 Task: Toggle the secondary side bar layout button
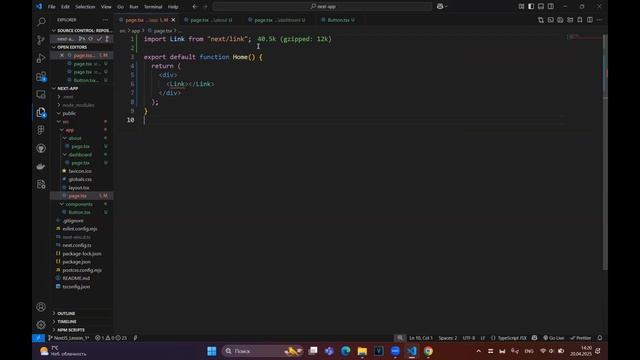coord(551,7)
